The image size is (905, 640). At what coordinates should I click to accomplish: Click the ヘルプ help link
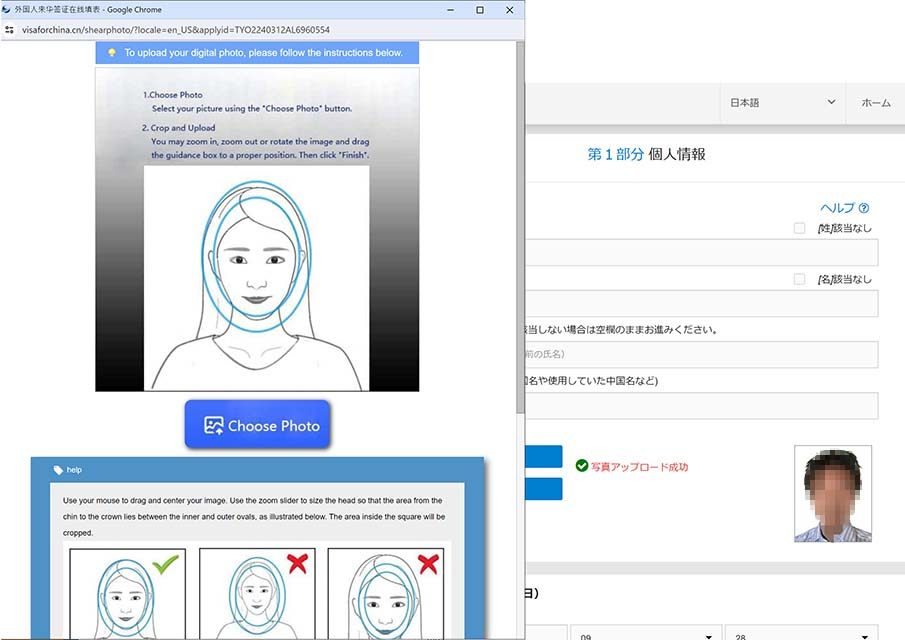pyautogui.click(x=837, y=208)
